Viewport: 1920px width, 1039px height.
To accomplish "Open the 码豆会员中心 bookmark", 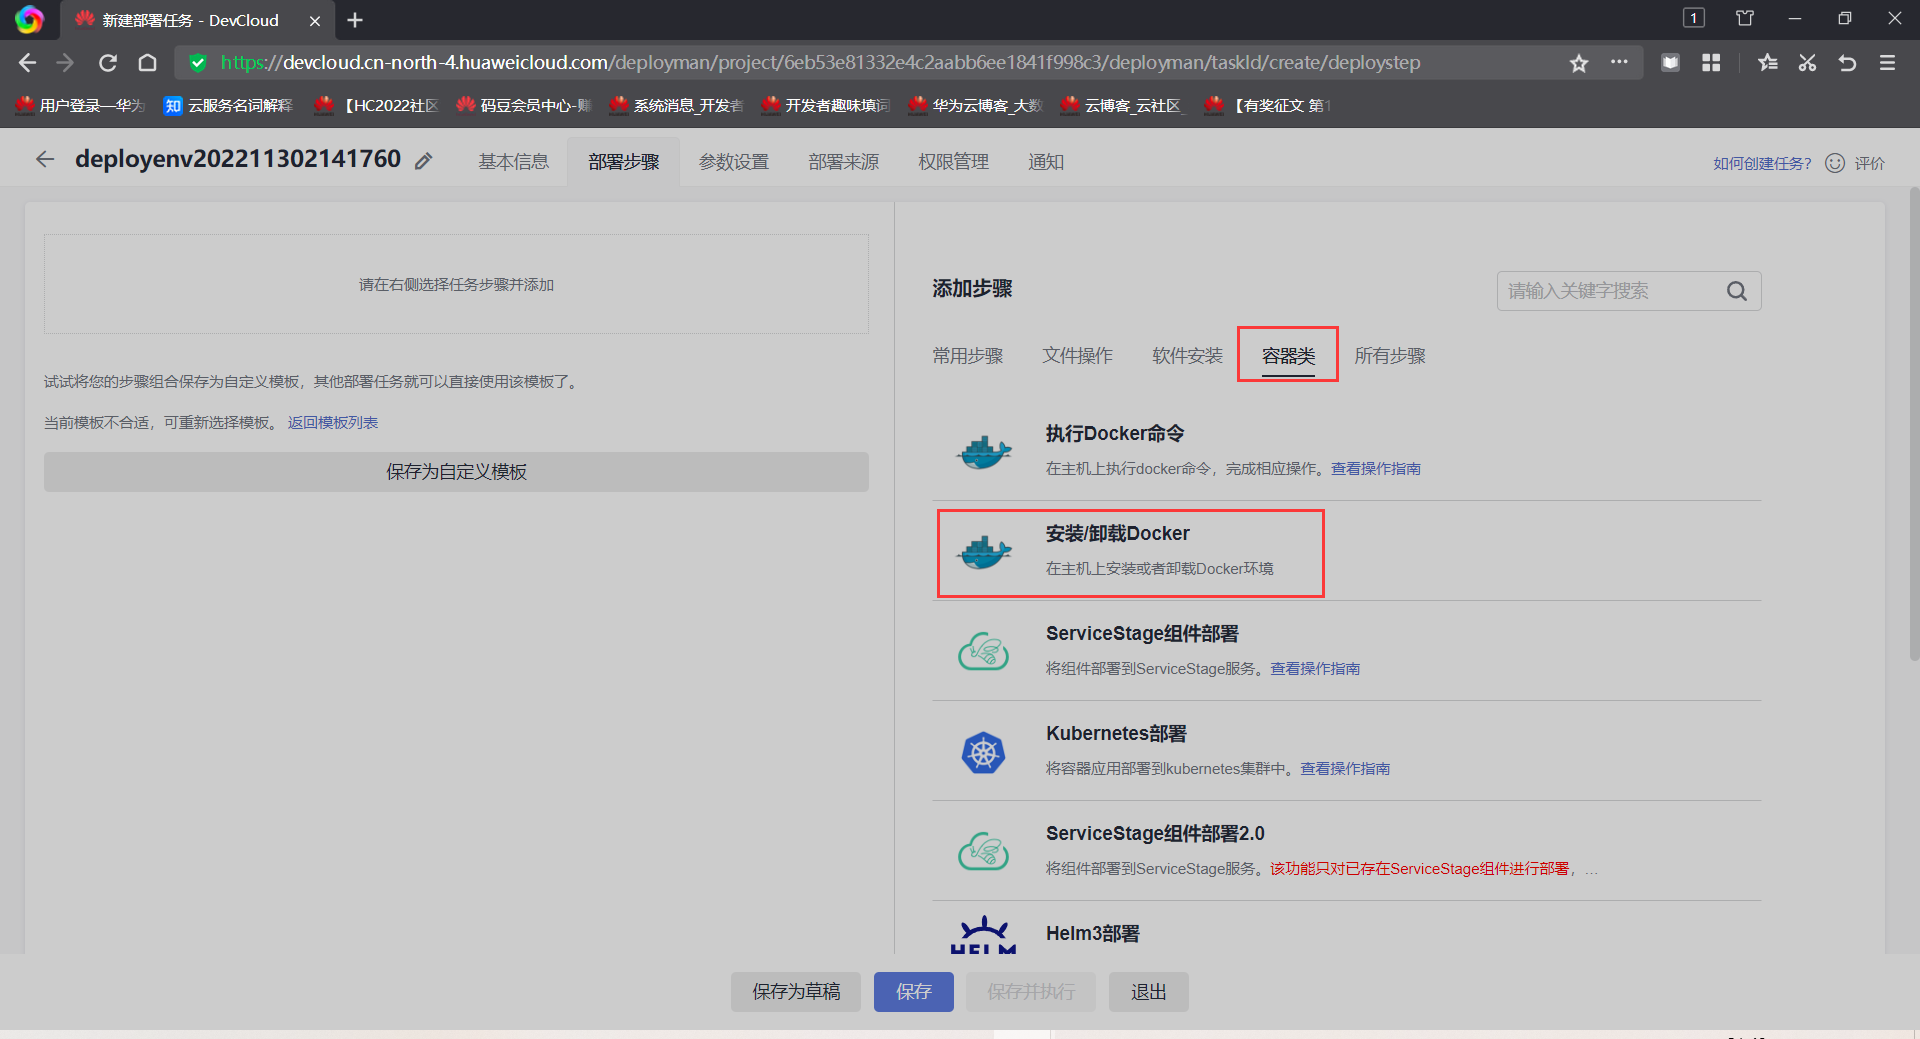I will click(525, 105).
